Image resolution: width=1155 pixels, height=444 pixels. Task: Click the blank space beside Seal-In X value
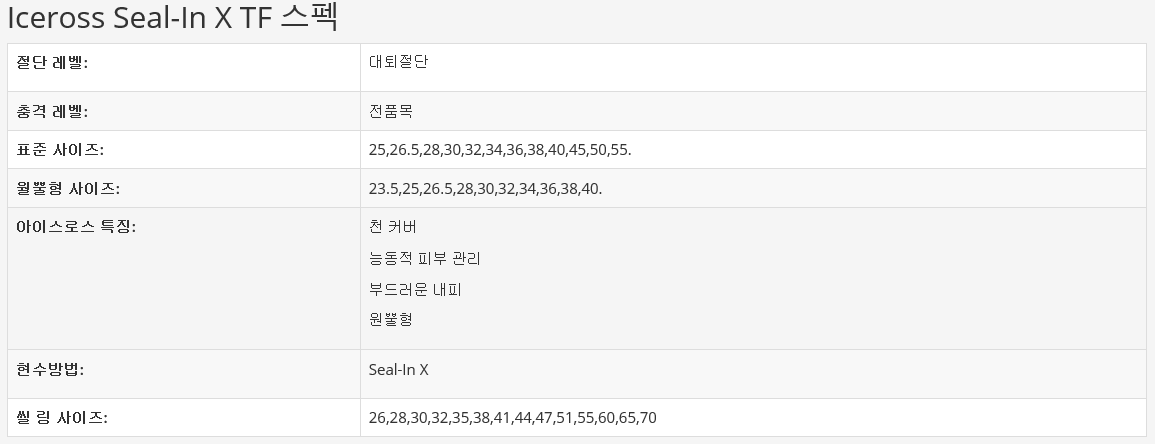pos(750,369)
